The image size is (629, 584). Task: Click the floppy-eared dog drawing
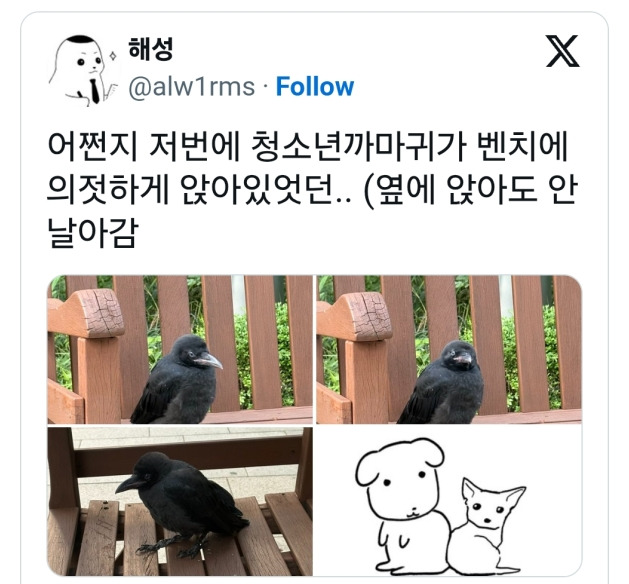pos(402,505)
